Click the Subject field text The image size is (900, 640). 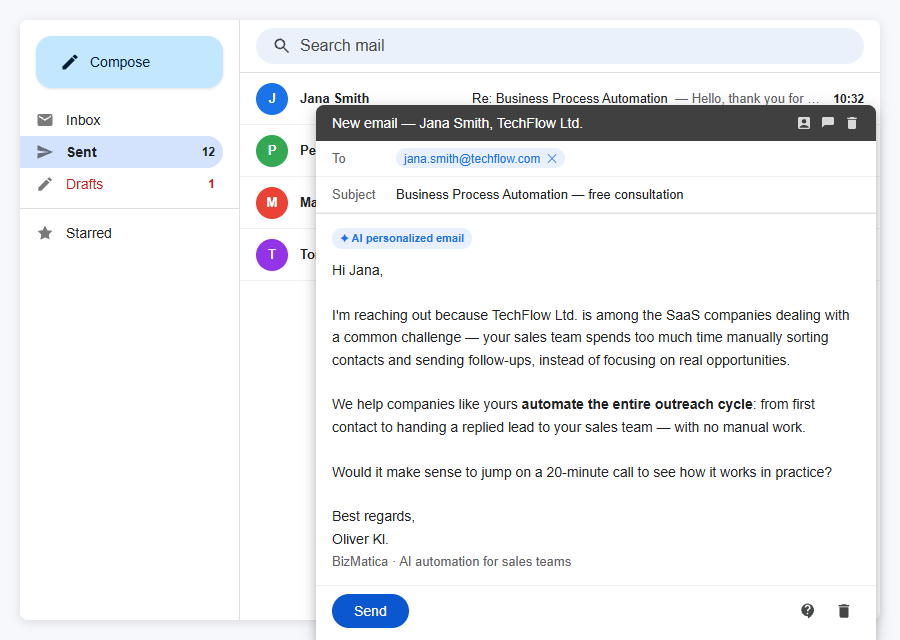coord(540,195)
